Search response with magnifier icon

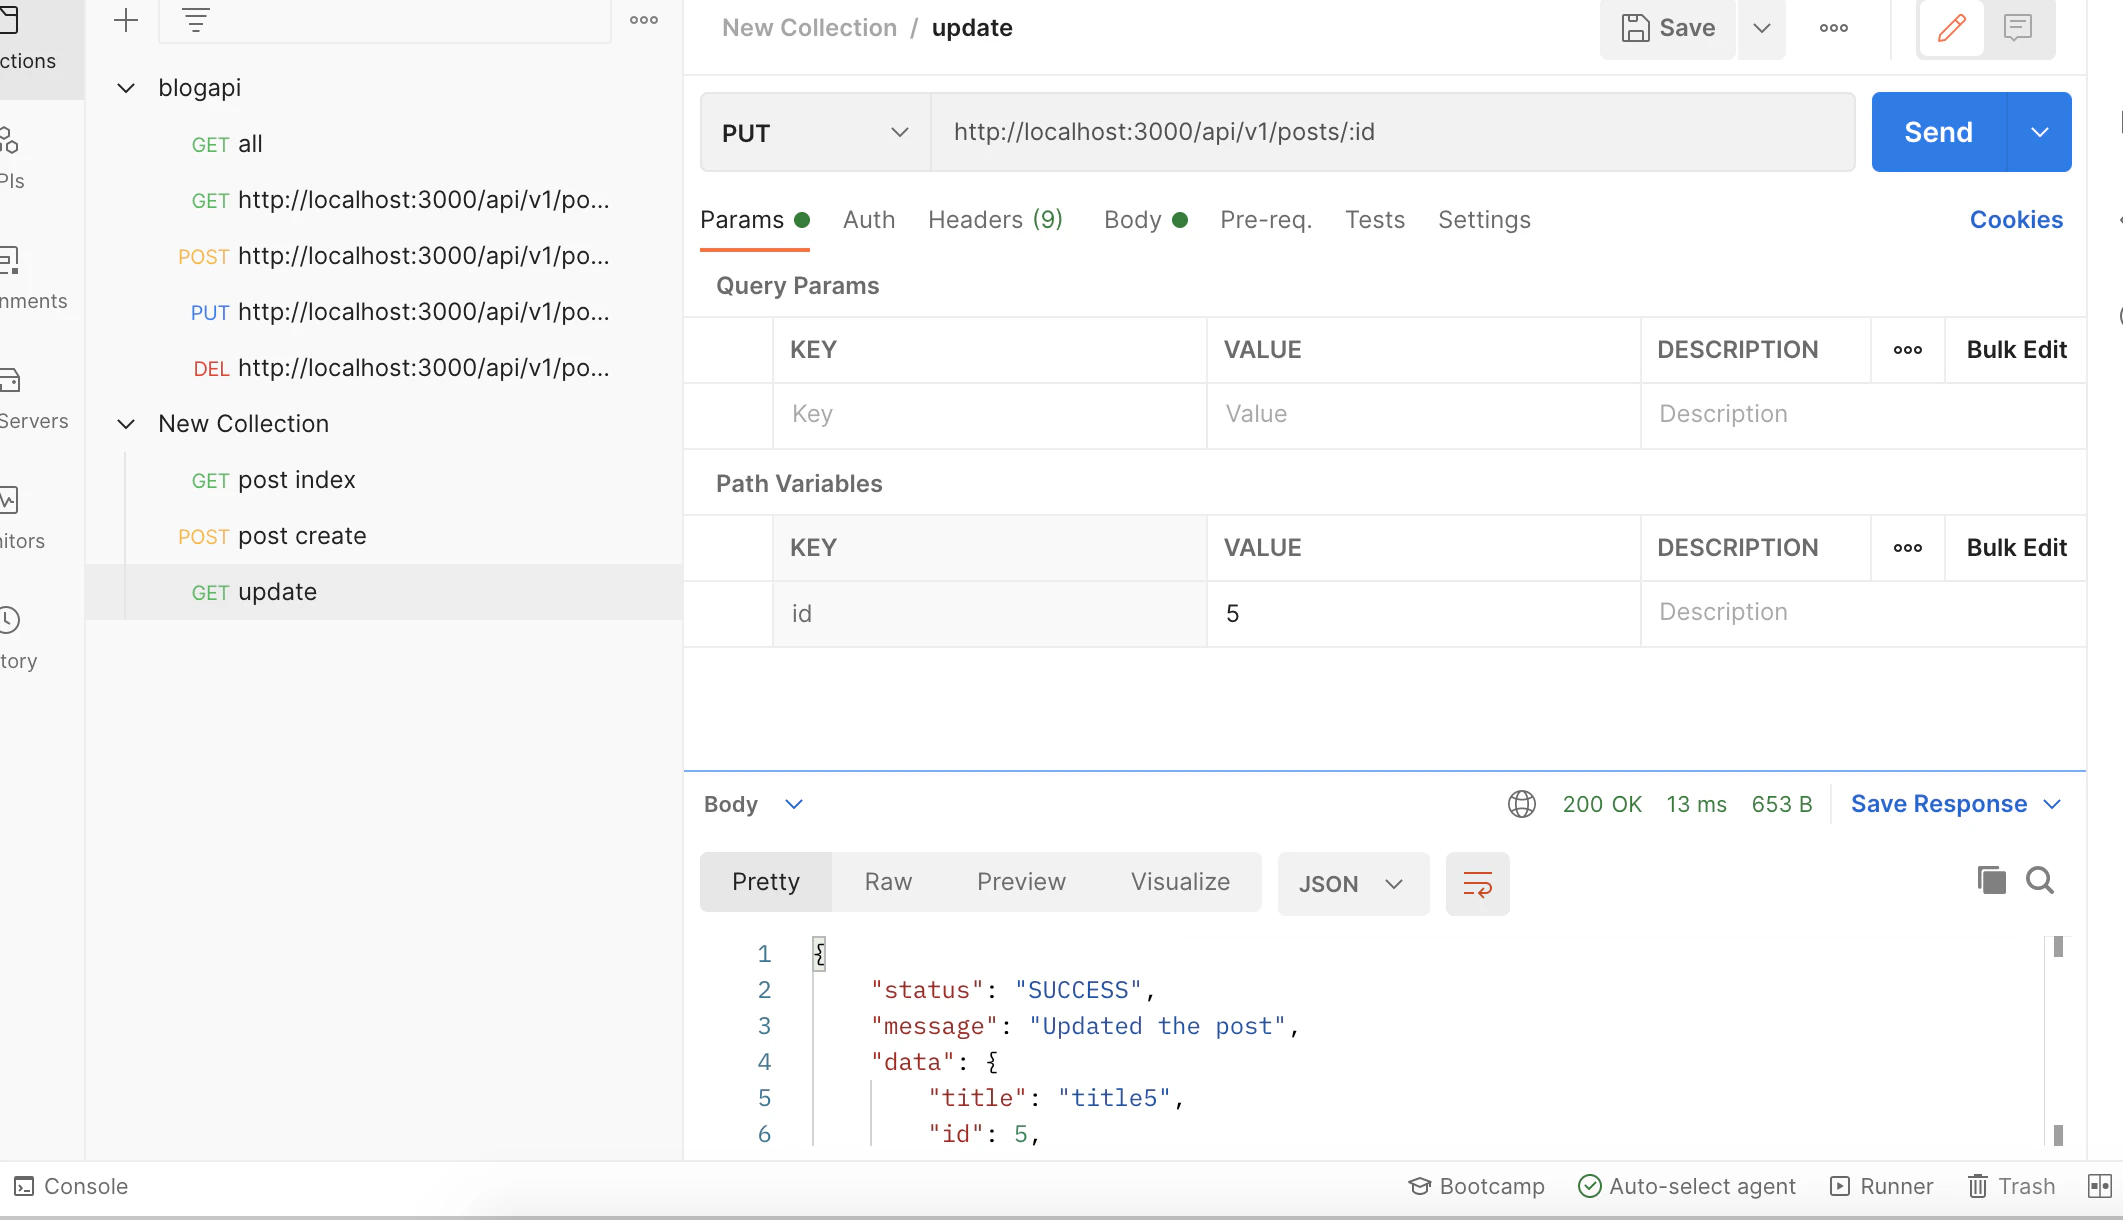point(2040,880)
